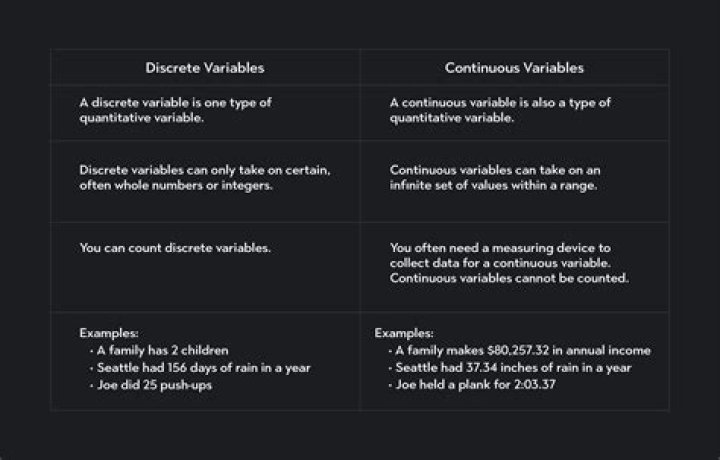Image resolution: width=720 pixels, height=460 pixels.
Task: Select the 'A family has 2 children' bullet
Action: [162, 350]
